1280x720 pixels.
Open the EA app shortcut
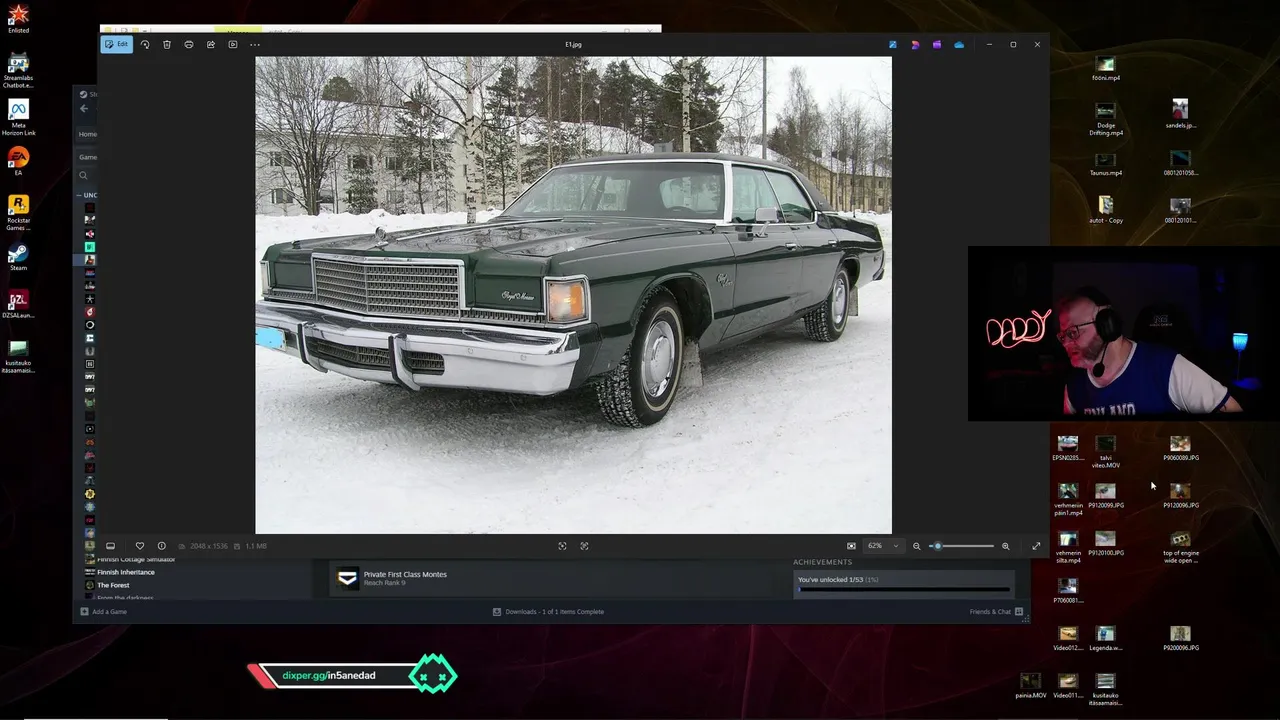tap(18, 161)
